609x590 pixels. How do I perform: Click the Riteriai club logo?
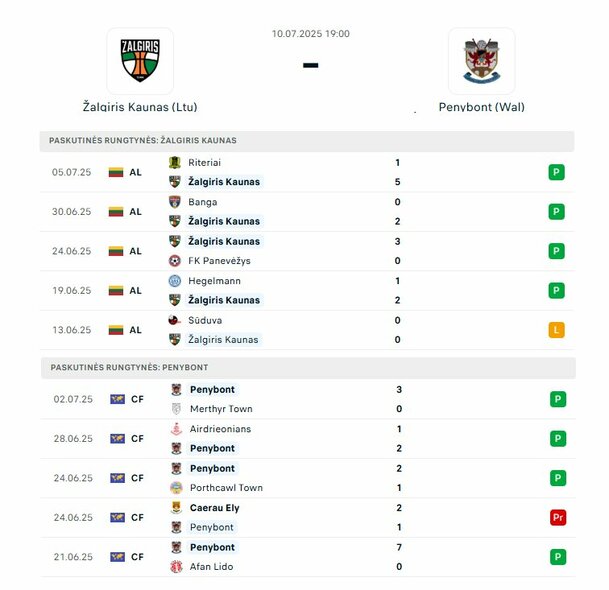tap(175, 162)
